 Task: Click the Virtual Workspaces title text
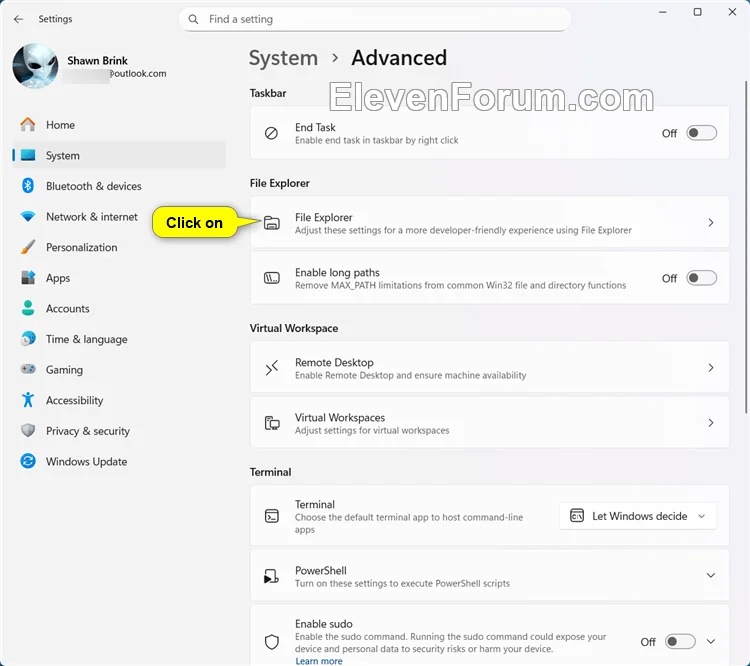[340, 417]
